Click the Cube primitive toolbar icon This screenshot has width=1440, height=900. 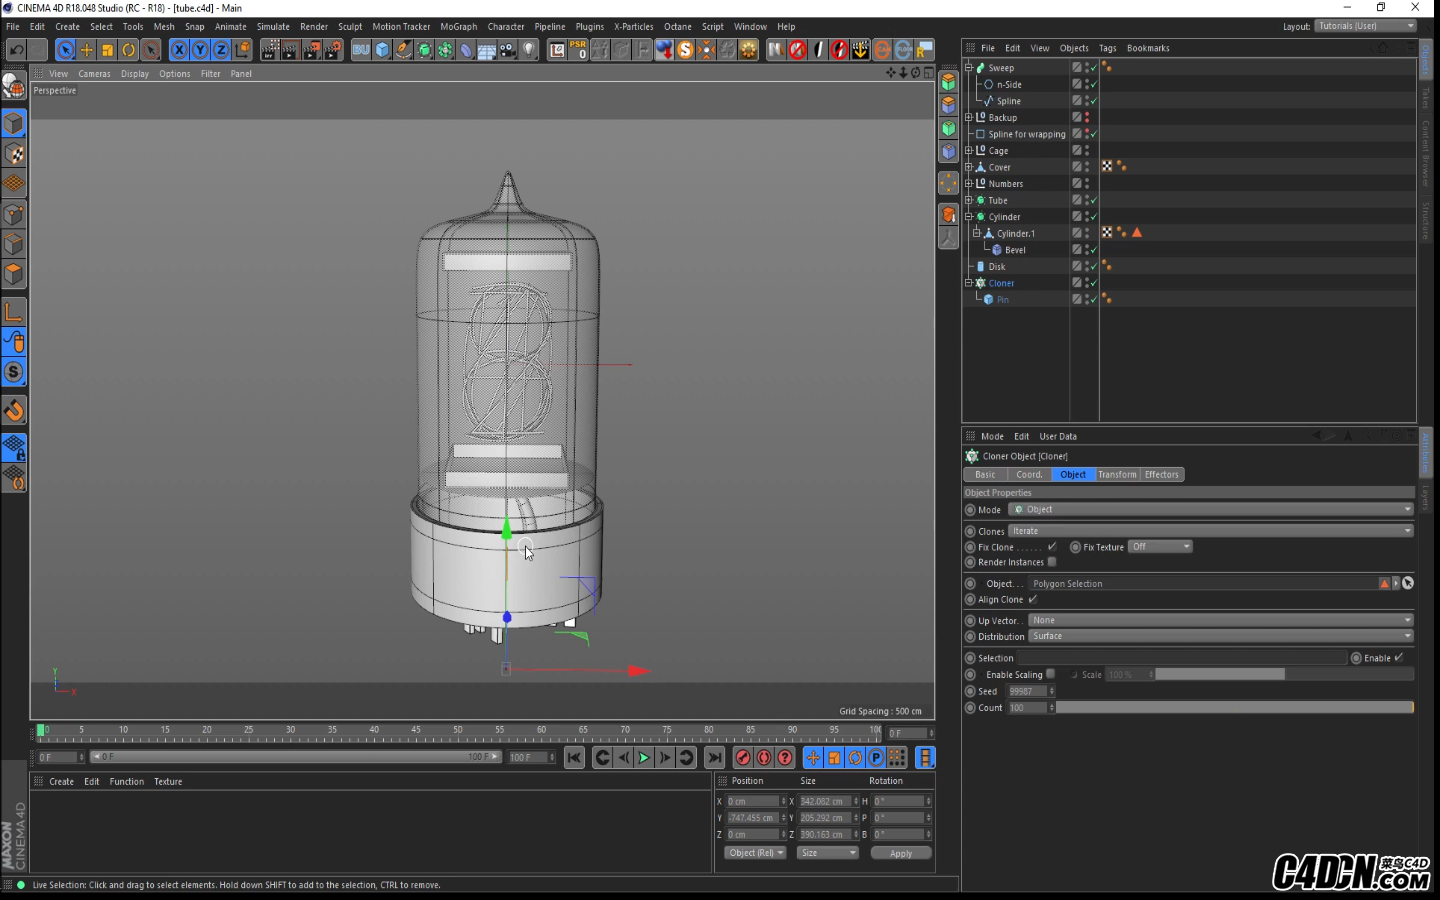(x=382, y=50)
